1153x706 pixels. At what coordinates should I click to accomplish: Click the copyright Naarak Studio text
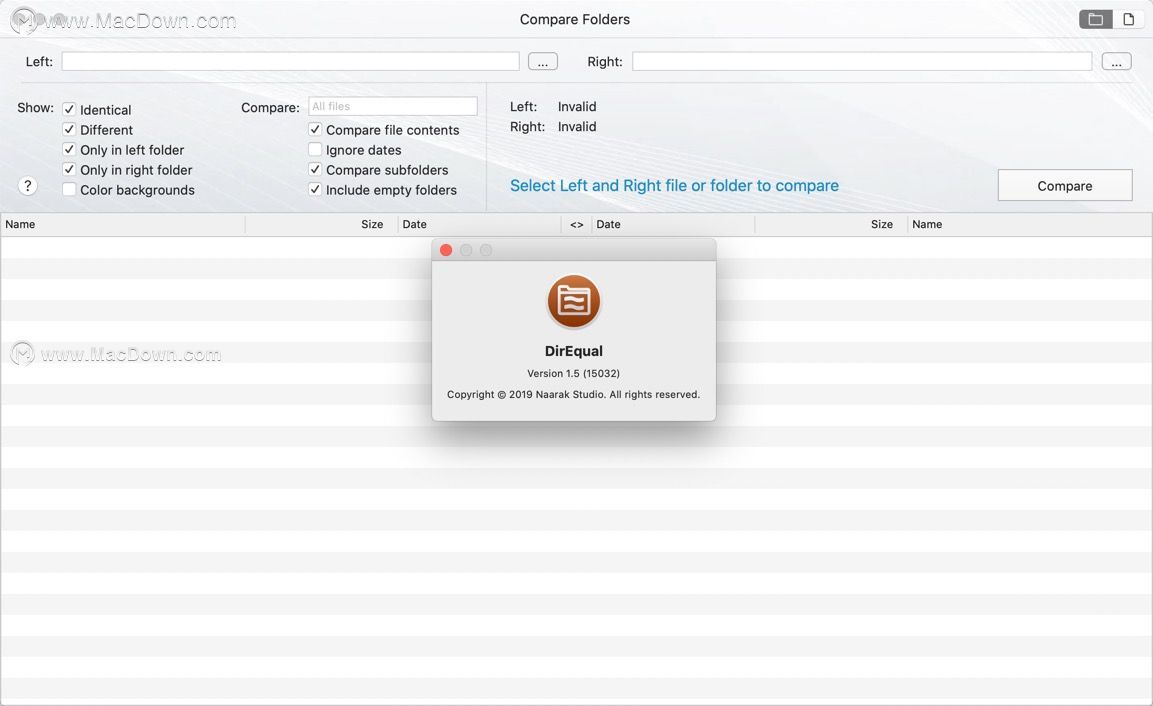click(574, 394)
